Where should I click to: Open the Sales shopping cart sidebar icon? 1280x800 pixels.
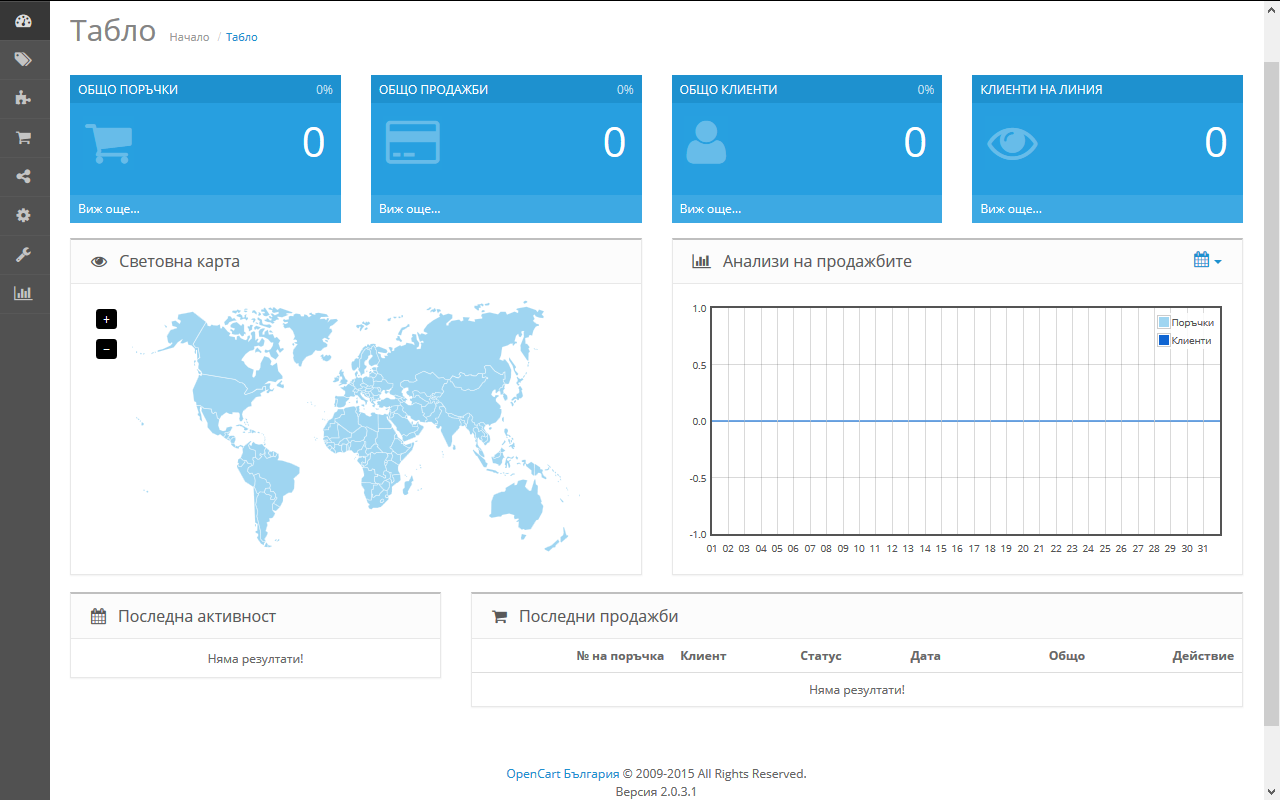click(24, 137)
